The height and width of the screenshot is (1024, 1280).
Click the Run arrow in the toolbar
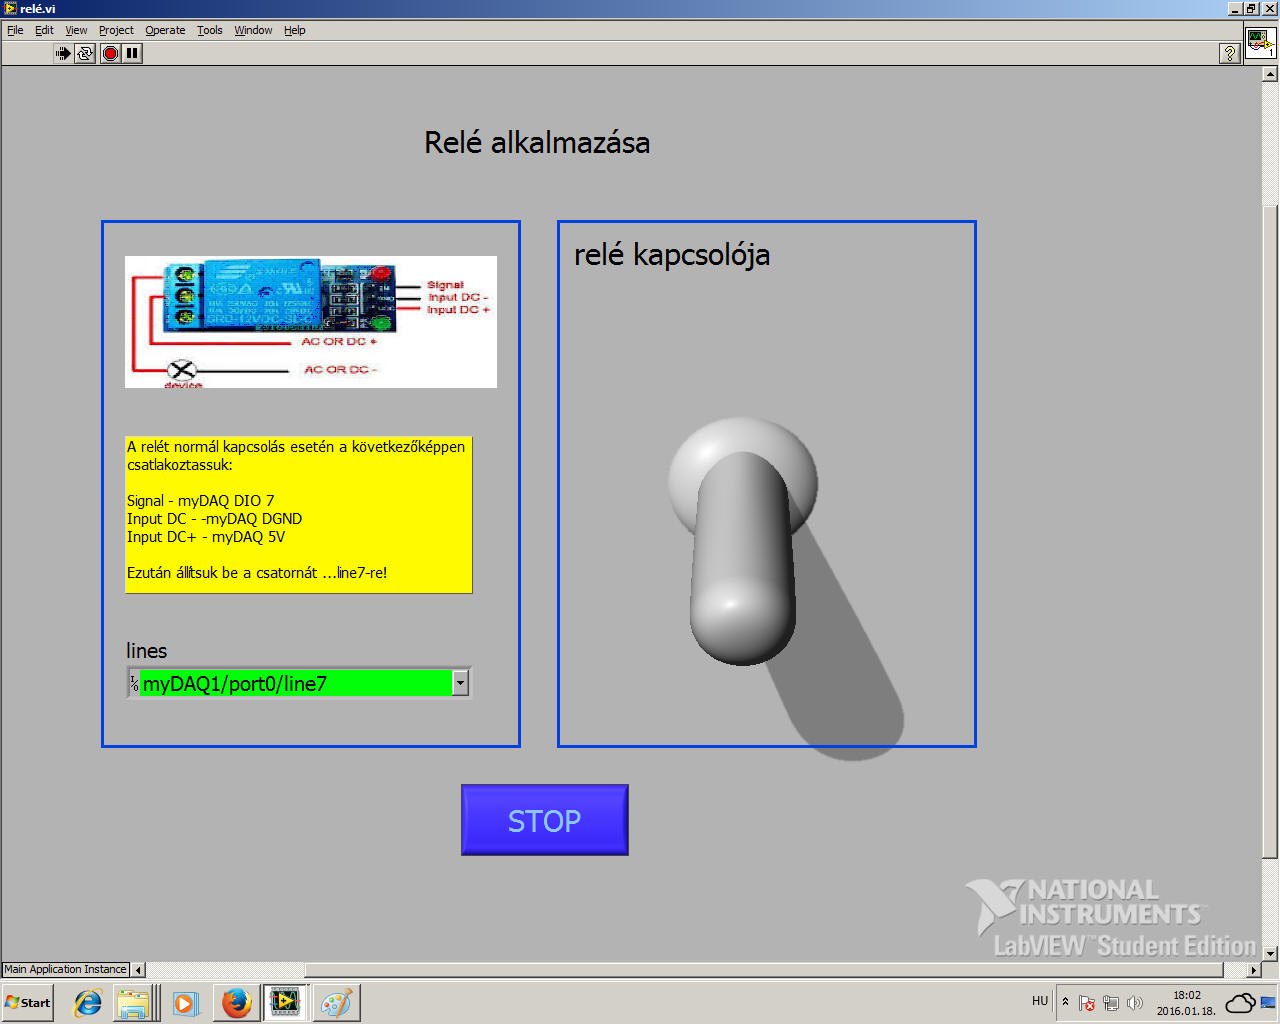pos(63,53)
